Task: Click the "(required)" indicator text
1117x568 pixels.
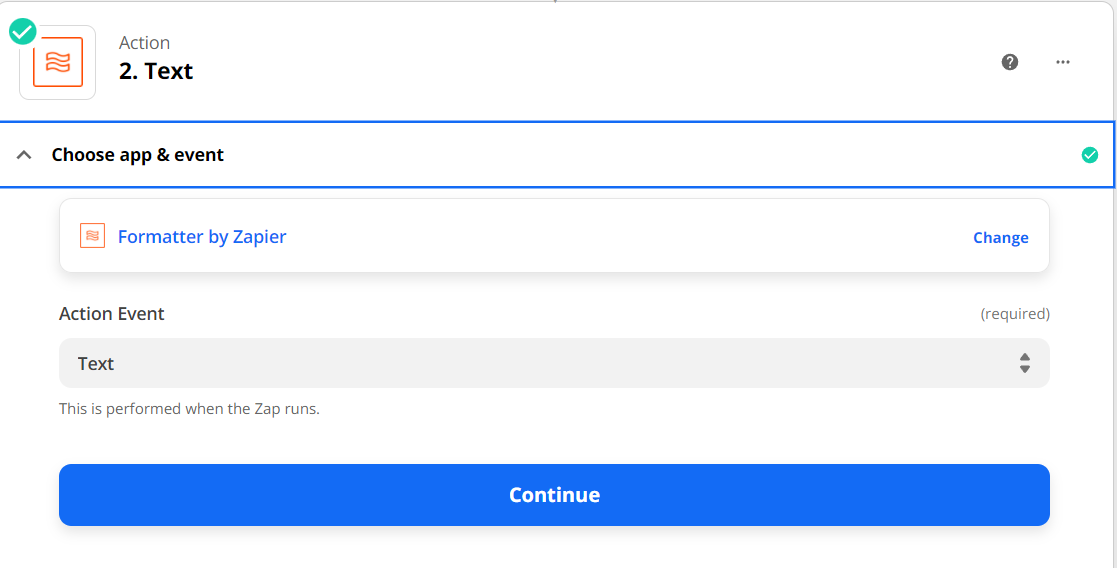Action: point(1015,314)
